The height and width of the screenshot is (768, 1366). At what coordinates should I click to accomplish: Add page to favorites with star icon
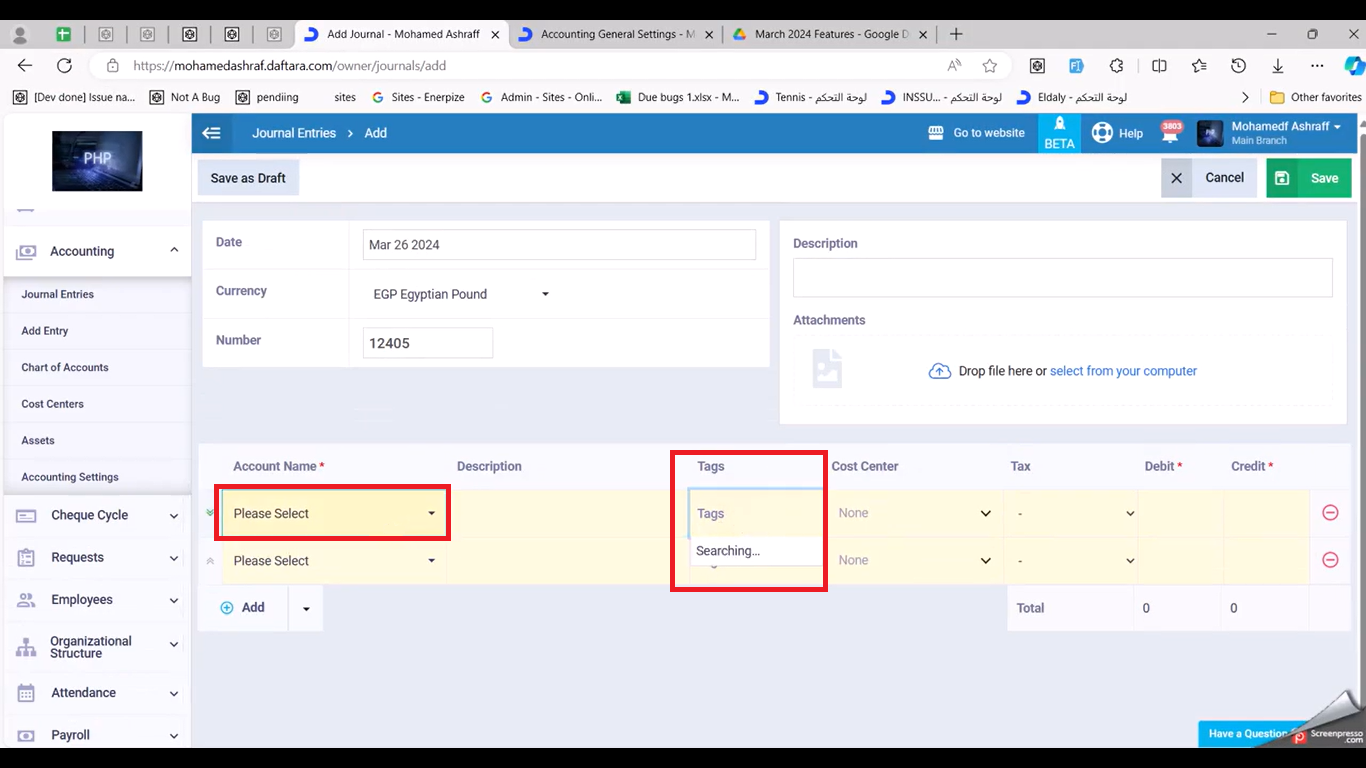[989, 65]
